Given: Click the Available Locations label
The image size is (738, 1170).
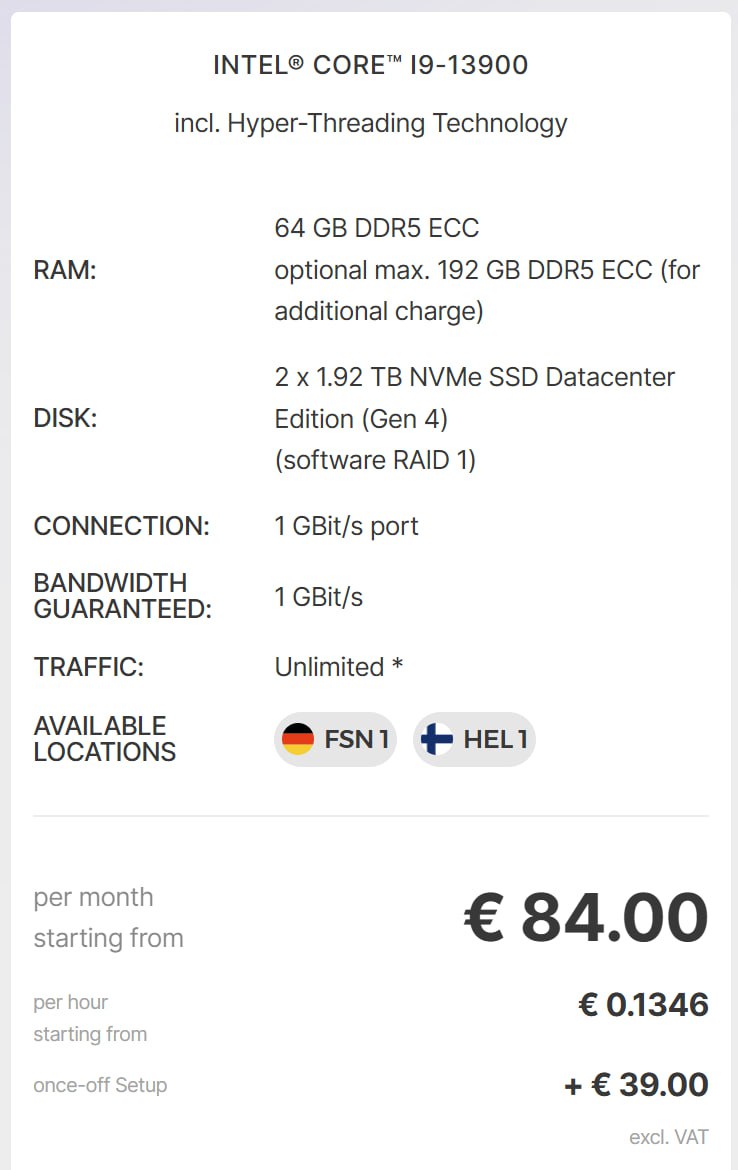Looking at the screenshot, I should 104,739.
